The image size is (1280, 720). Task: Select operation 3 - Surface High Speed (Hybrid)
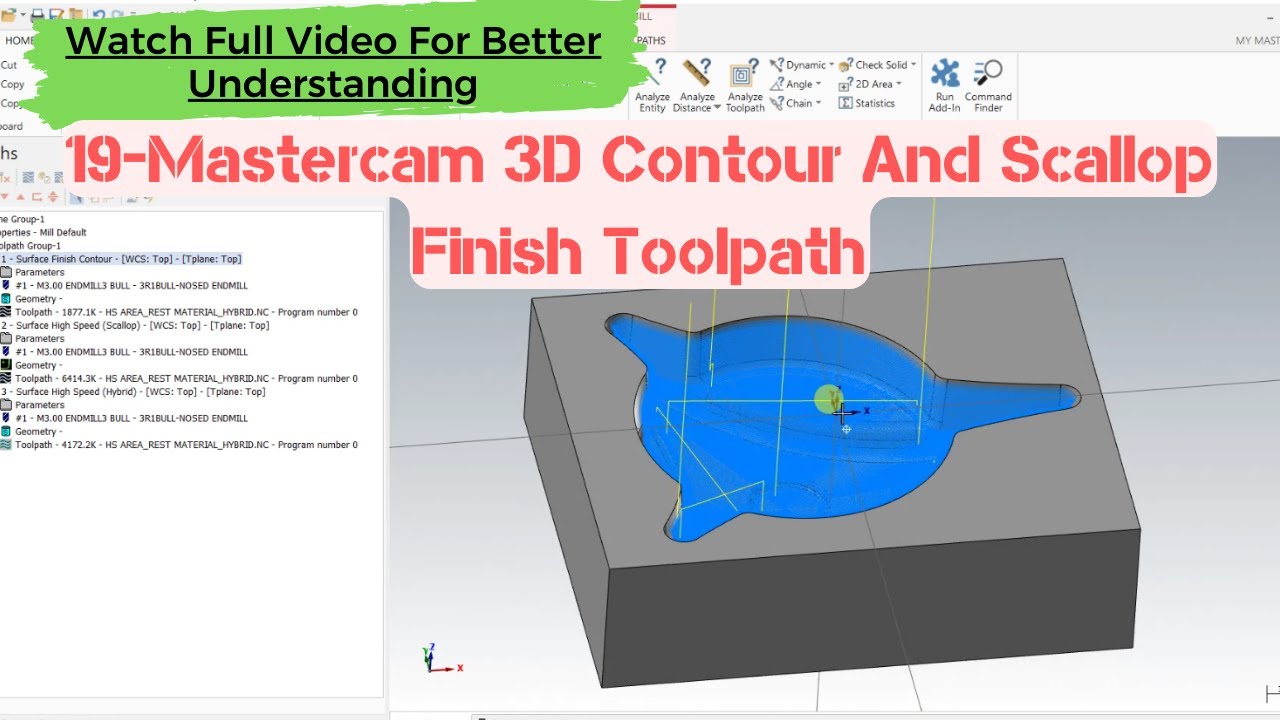(133, 392)
